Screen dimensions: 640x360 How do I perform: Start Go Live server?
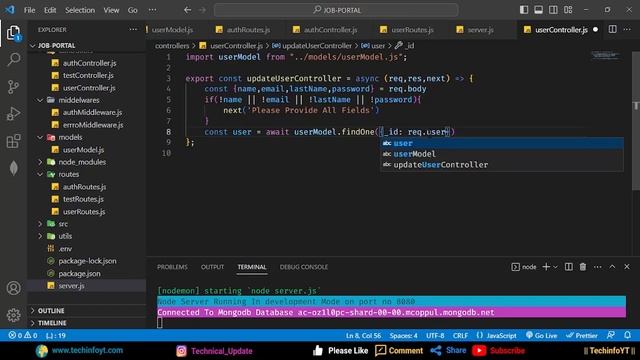[x=541, y=336]
